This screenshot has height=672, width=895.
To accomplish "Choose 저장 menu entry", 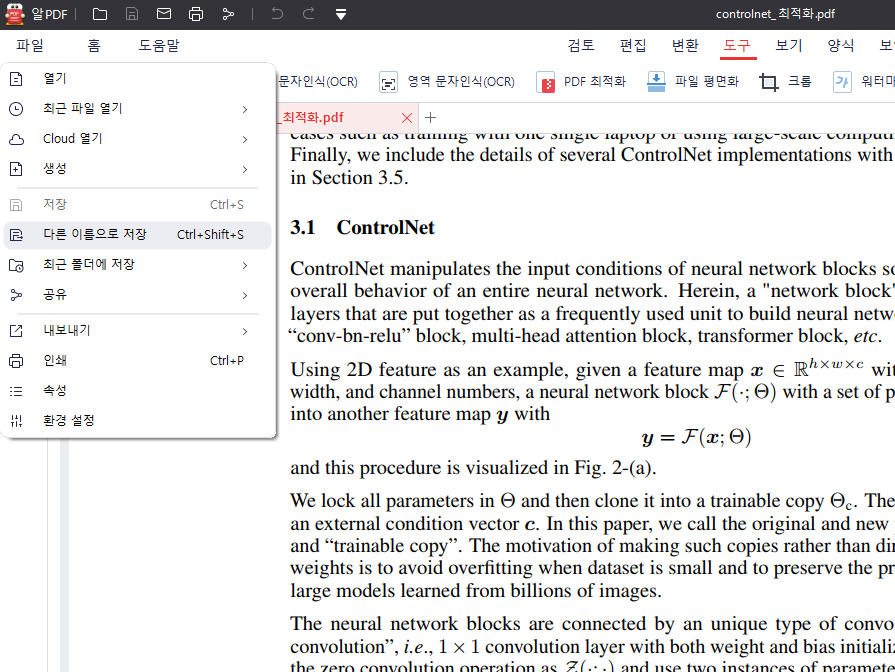I will coord(137,204).
